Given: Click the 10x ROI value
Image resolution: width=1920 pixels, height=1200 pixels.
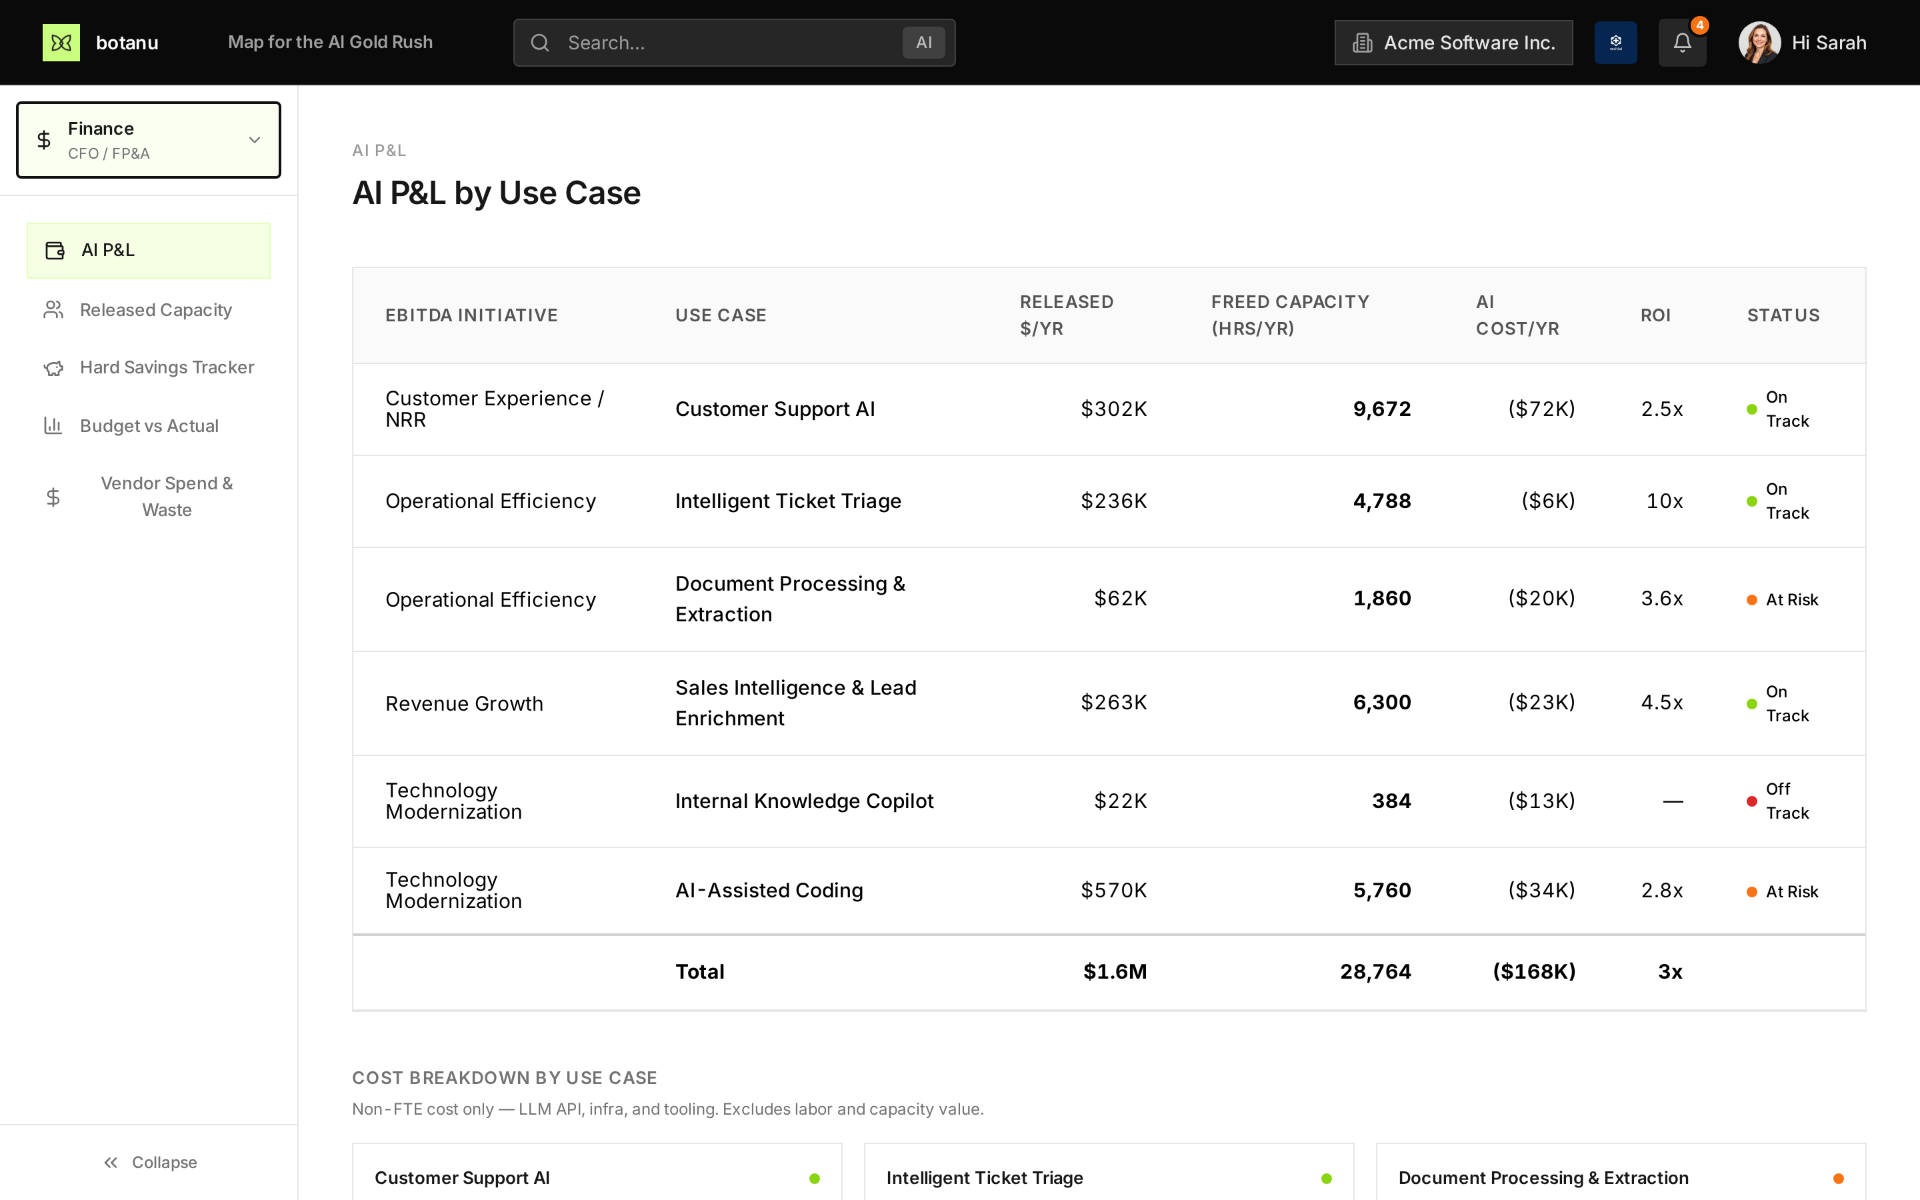Looking at the screenshot, I should click(1664, 501).
